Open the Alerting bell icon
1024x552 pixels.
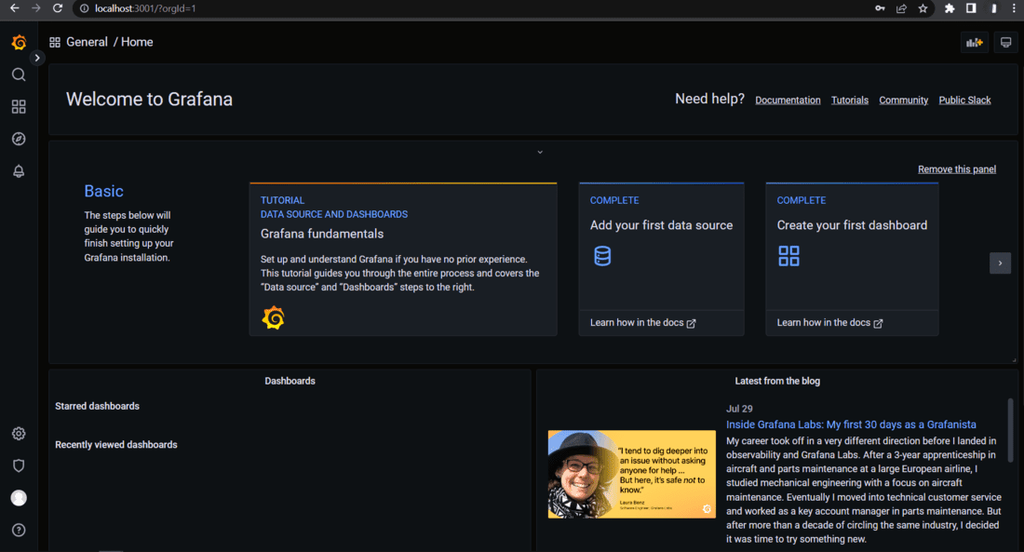(19, 171)
